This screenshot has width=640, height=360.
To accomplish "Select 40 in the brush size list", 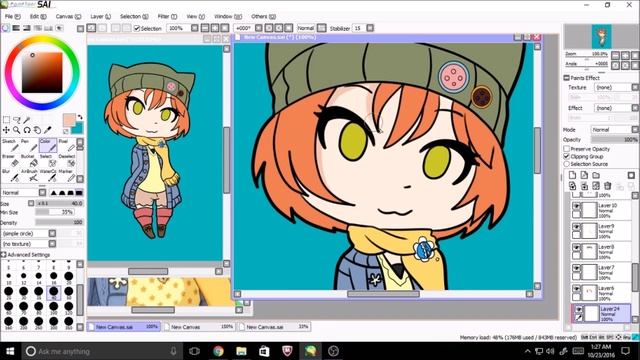I will pyautogui.click(x=53, y=292).
